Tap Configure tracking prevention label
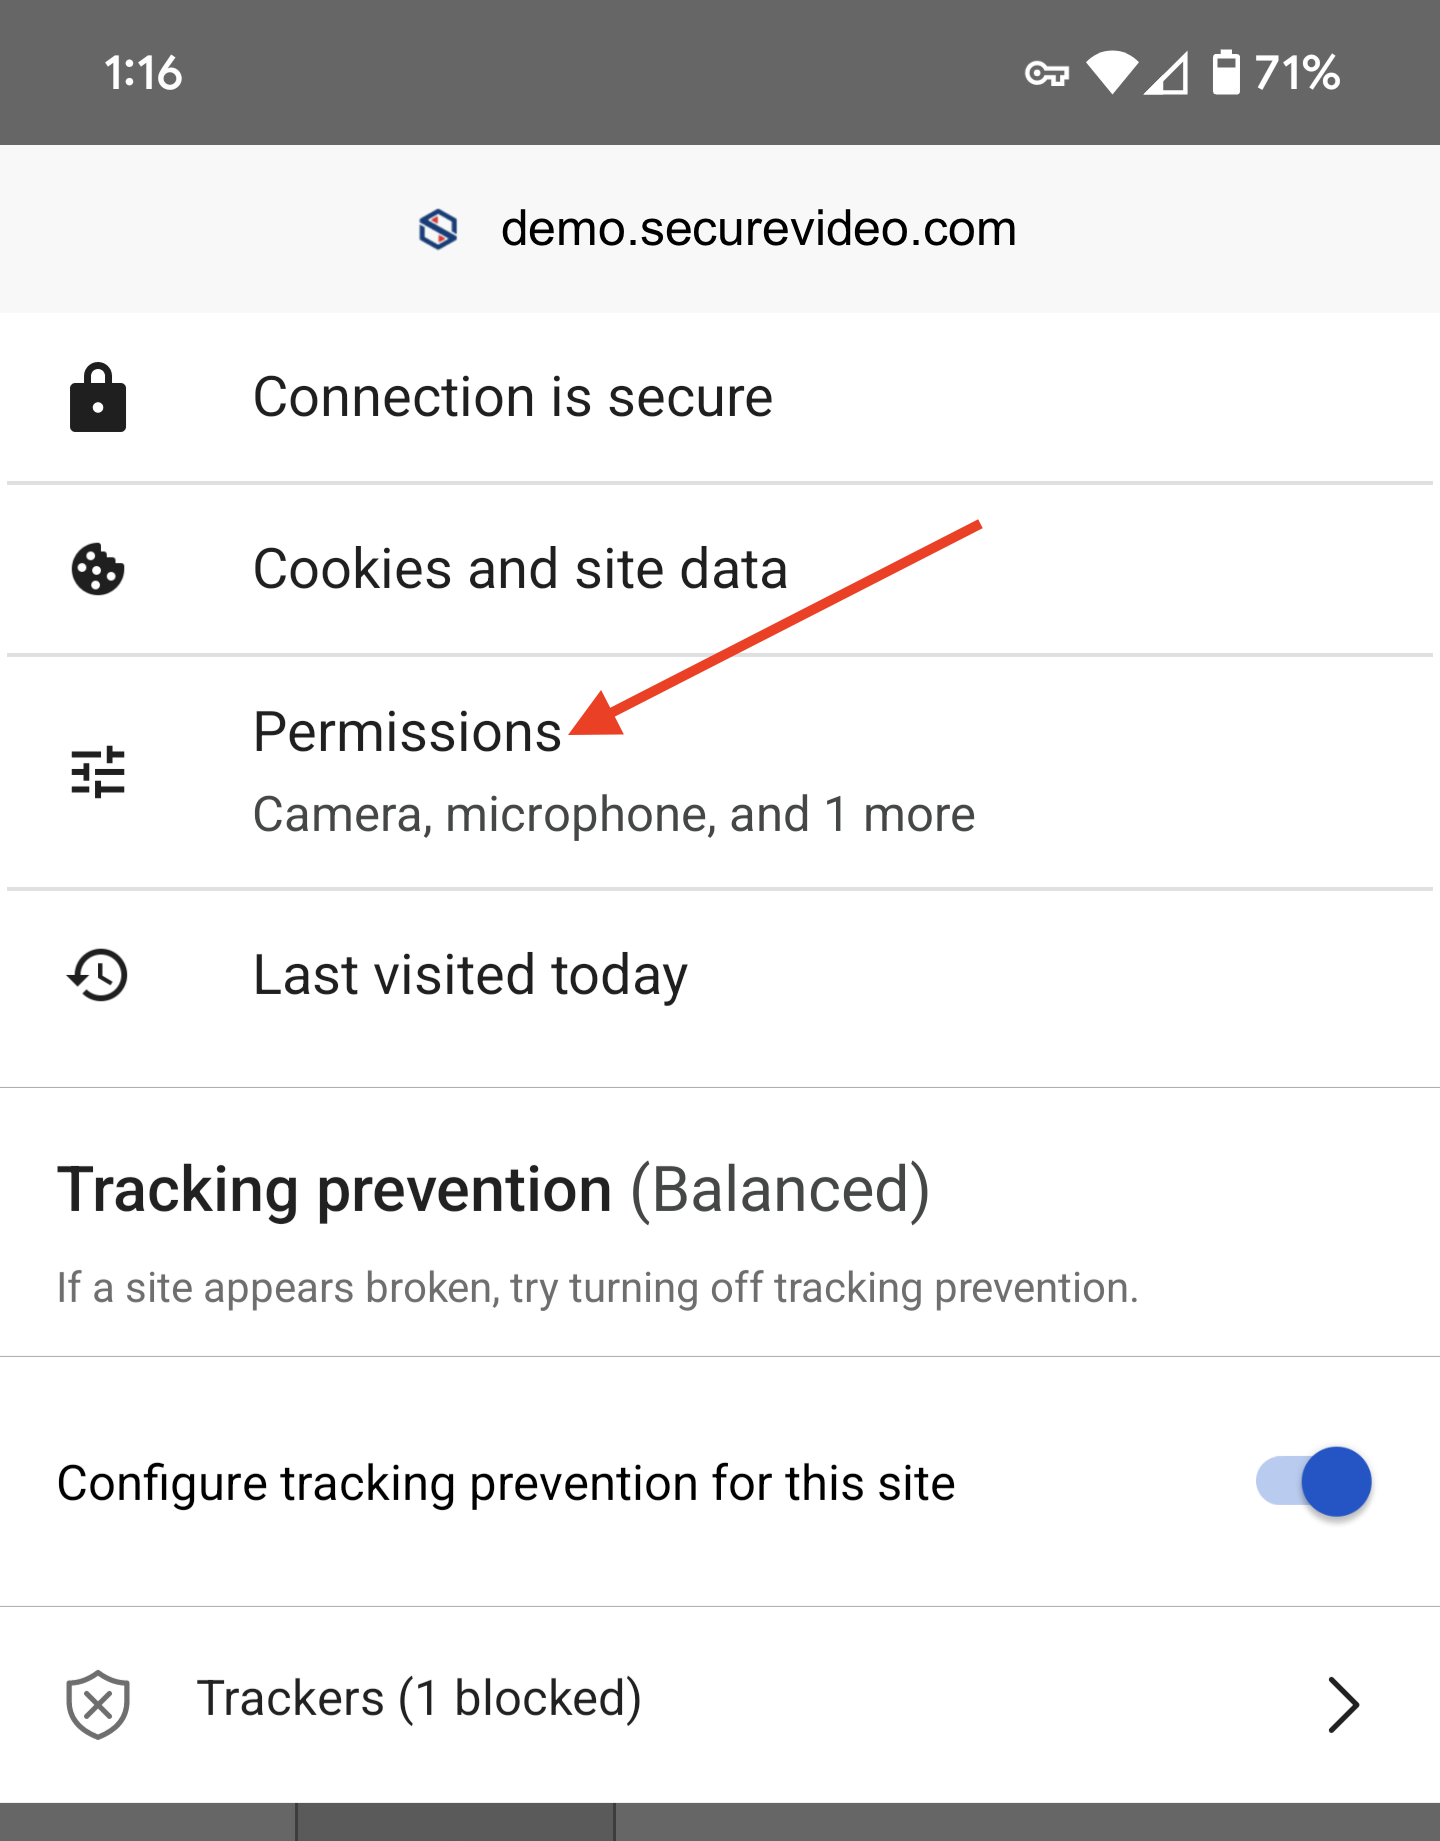This screenshot has width=1440, height=1841. 506,1483
